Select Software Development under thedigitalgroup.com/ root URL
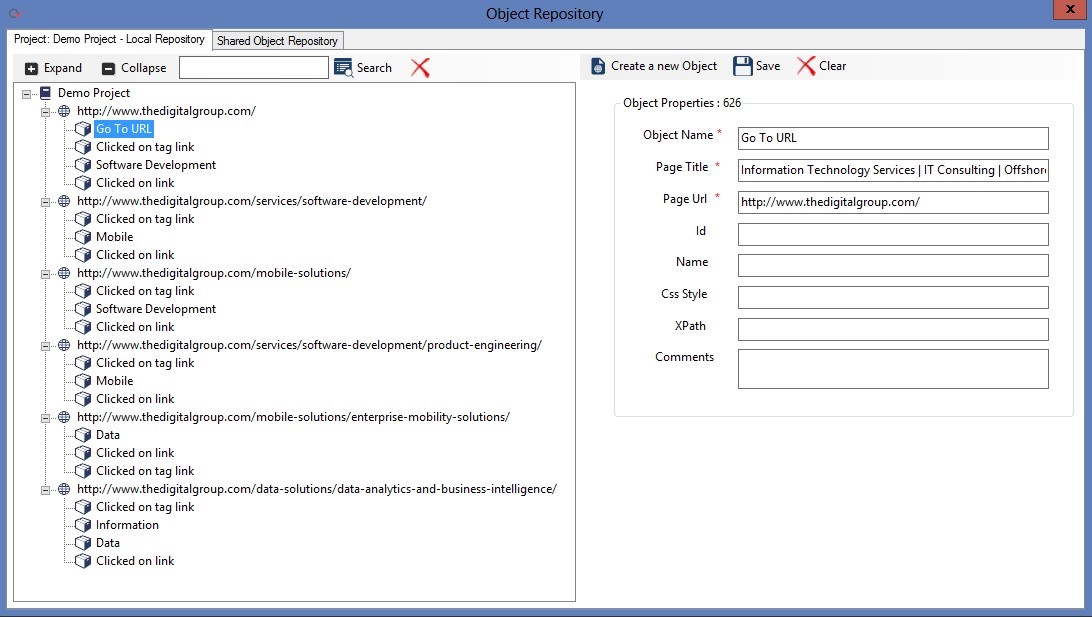1092x617 pixels. (x=156, y=165)
